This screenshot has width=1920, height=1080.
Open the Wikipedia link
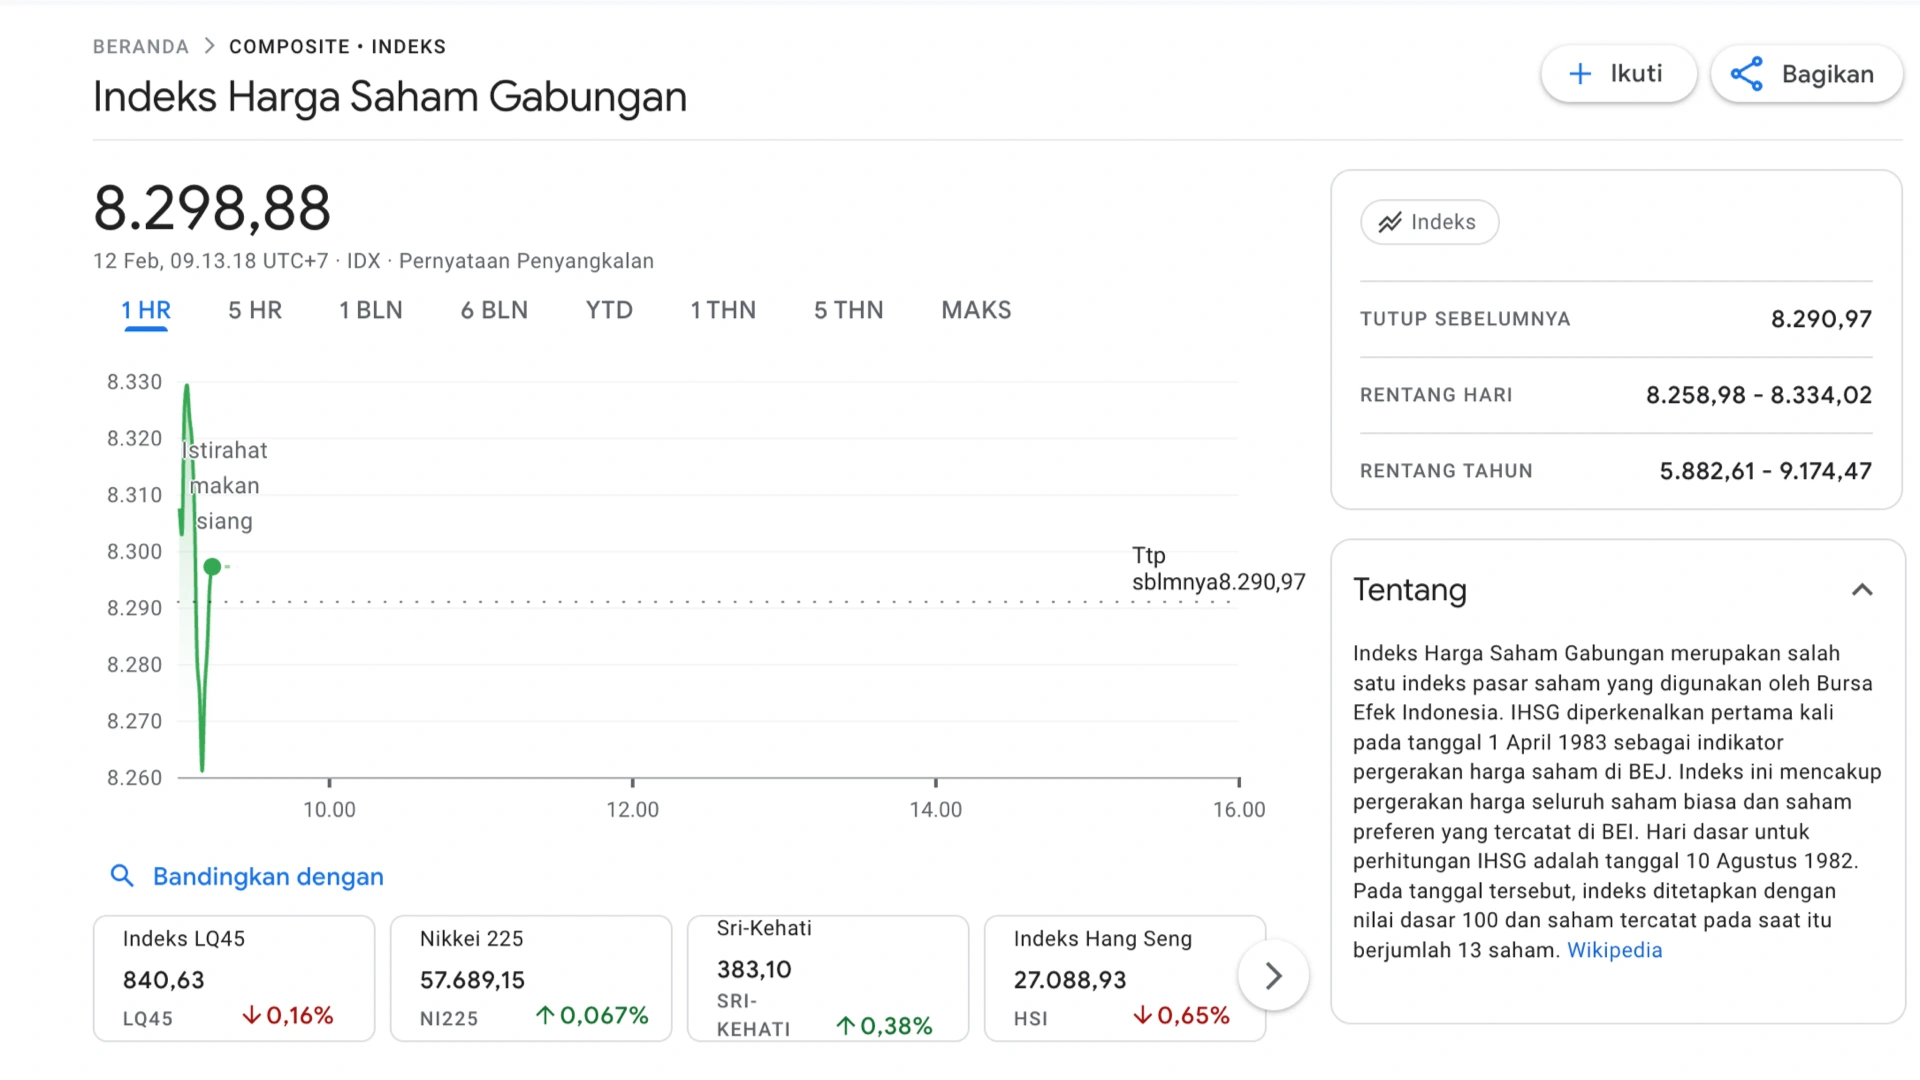(x=1614, y=950)
